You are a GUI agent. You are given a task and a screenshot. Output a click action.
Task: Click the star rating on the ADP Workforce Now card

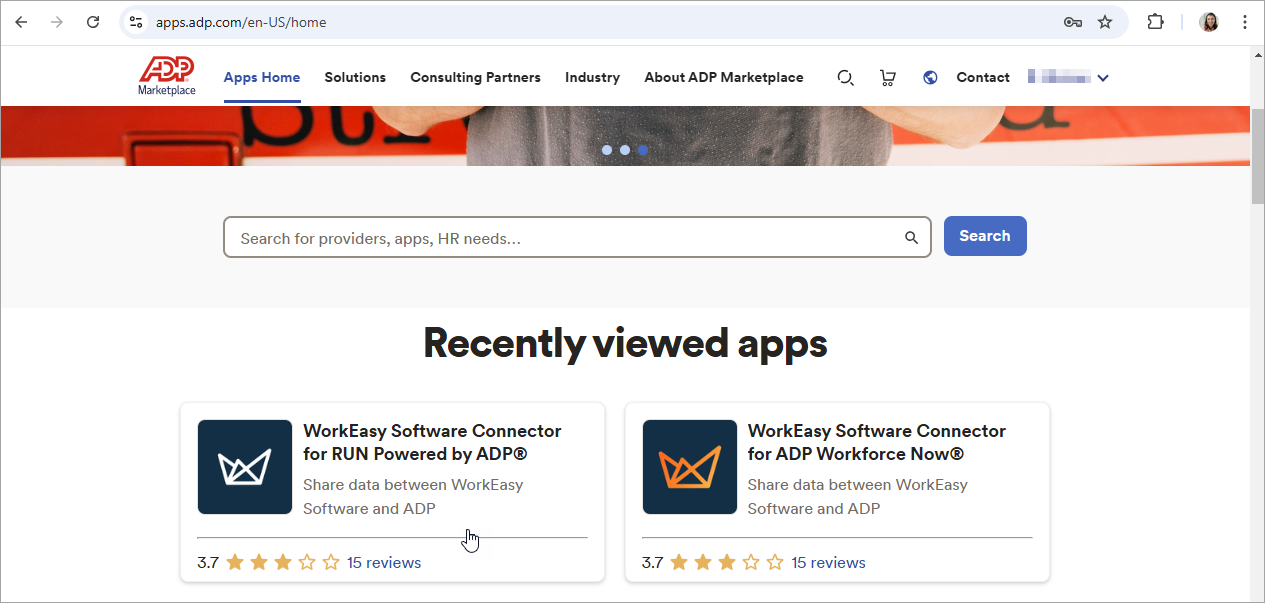tap(727, 562)
